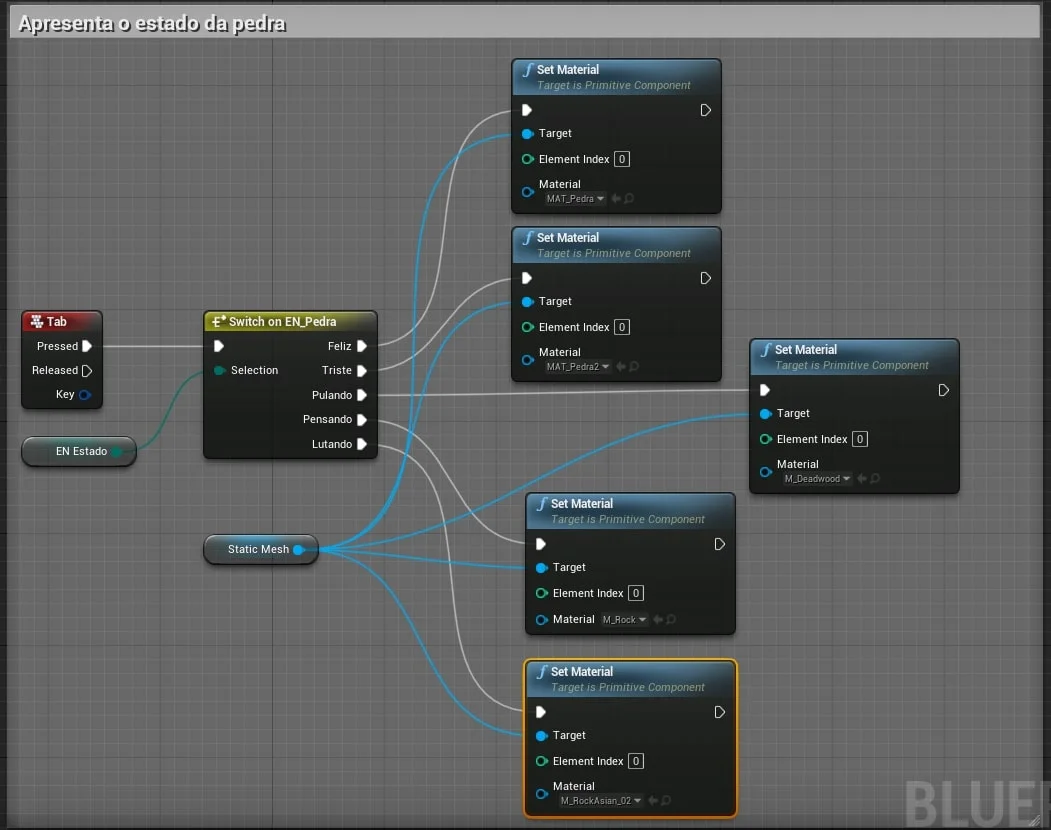Click exec output pin of M_RockAsian_02 Set Material

[719, 712]
